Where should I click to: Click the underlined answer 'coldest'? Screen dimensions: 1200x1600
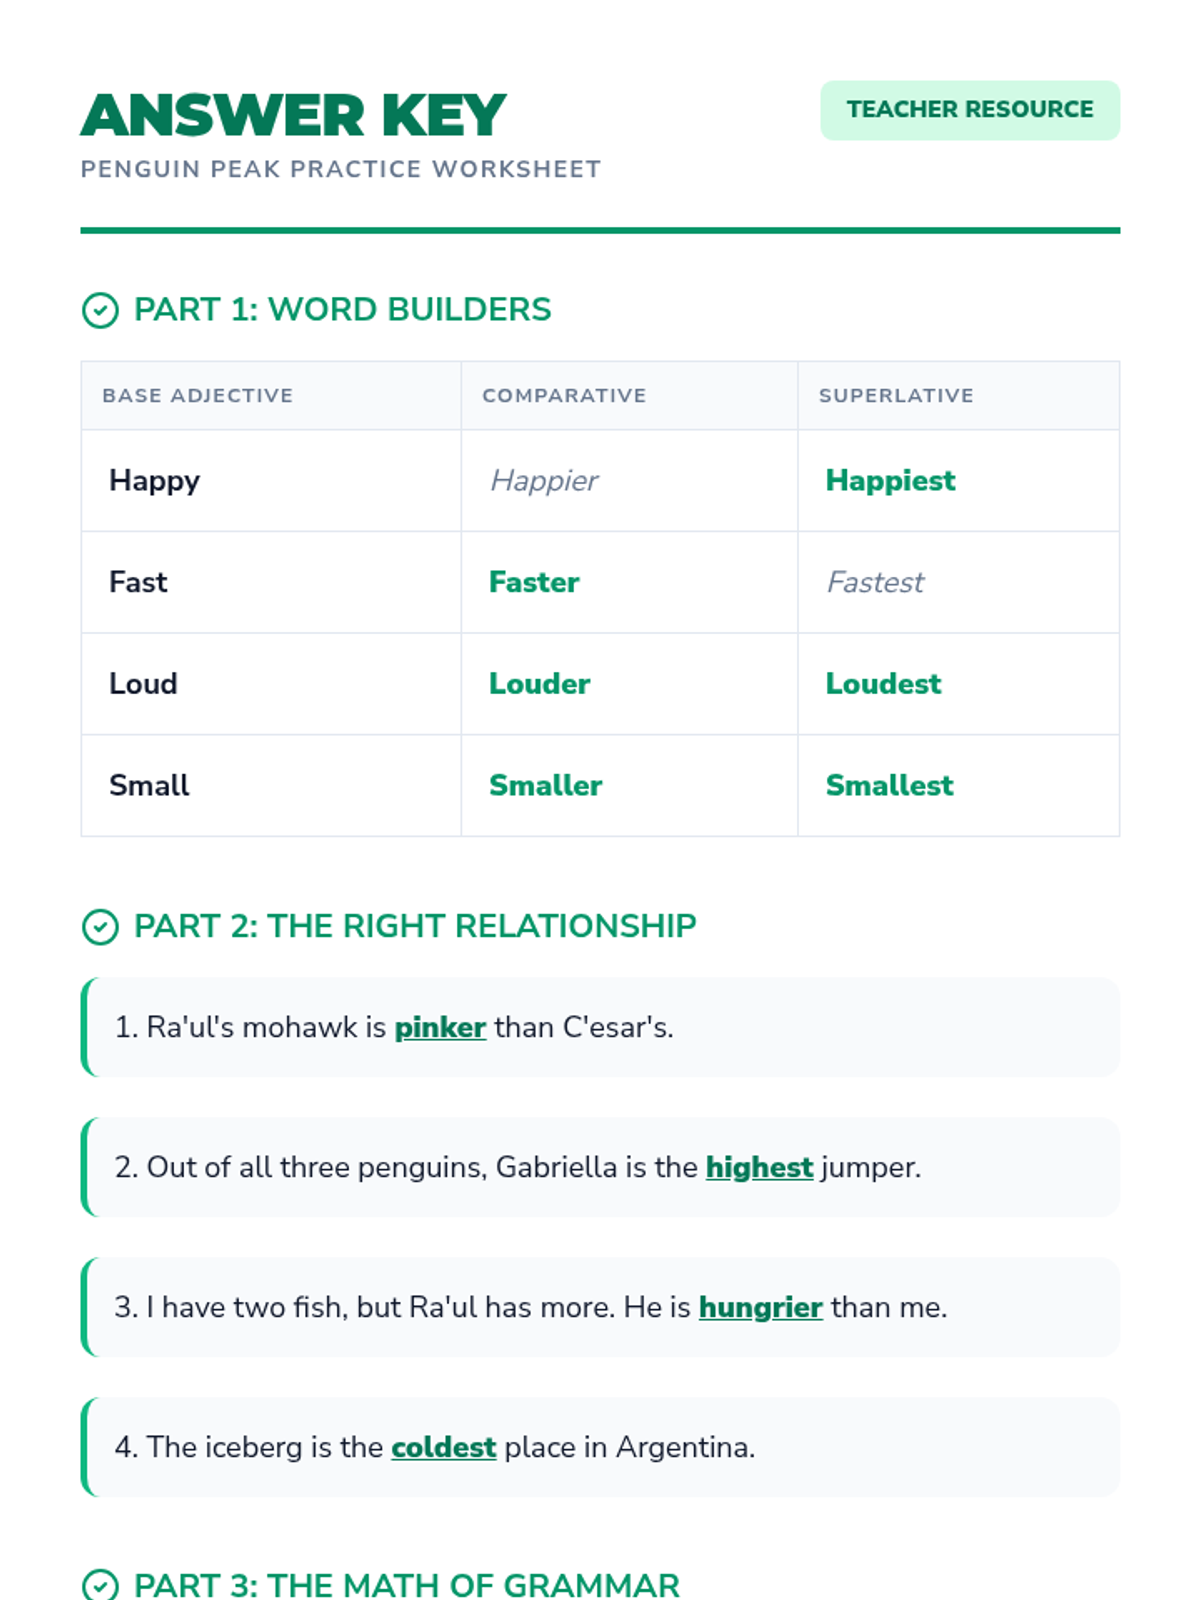pos(443,1448)
